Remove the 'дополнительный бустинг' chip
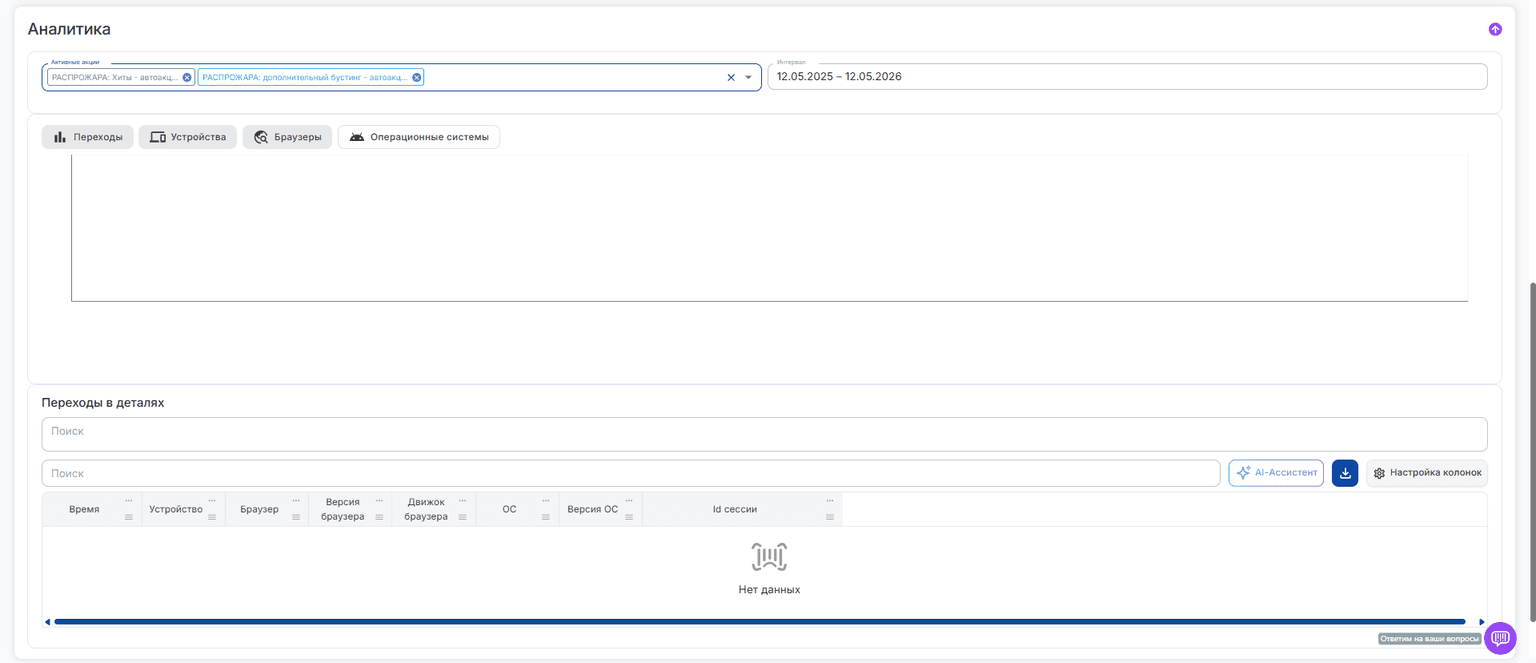1536x663 pixels. click(x=417, y=77)
